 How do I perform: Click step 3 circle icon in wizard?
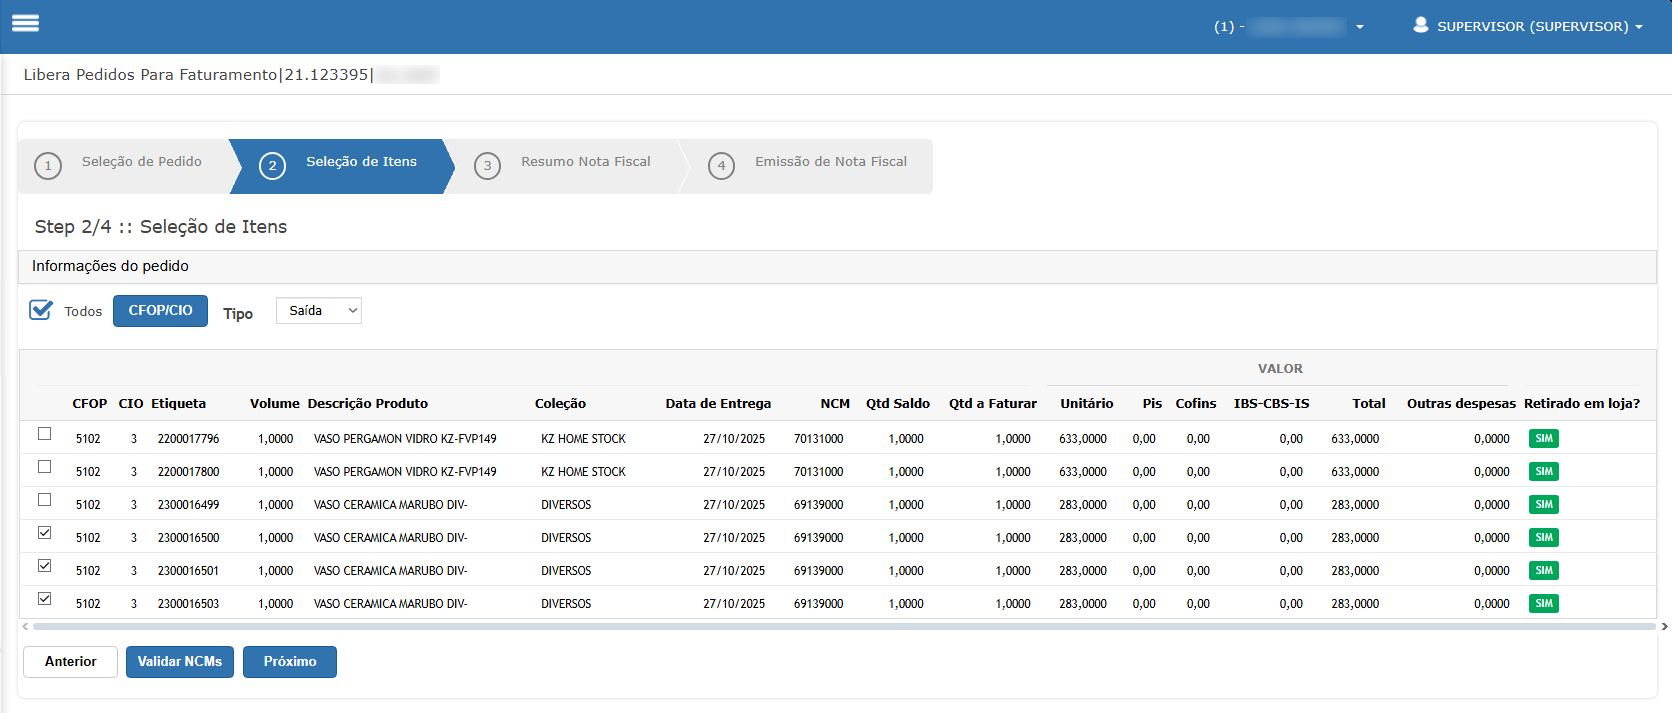pyautogui.click(x=487, y=166)
